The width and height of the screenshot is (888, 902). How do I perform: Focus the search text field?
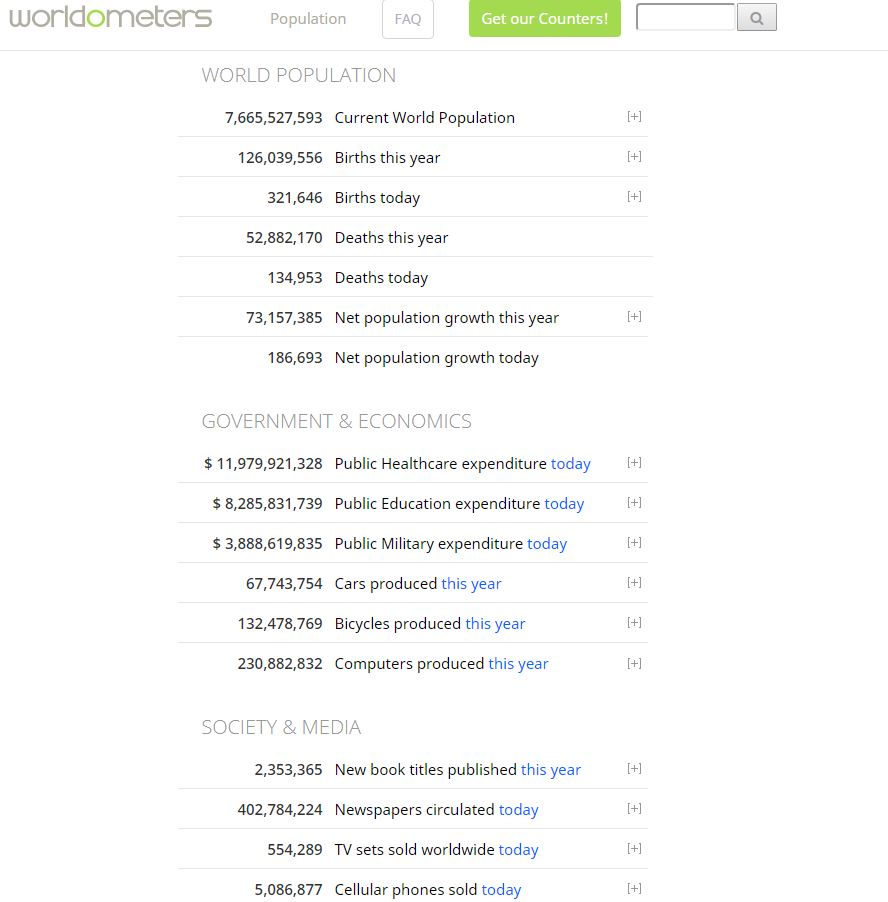click(x=686, y=18)
